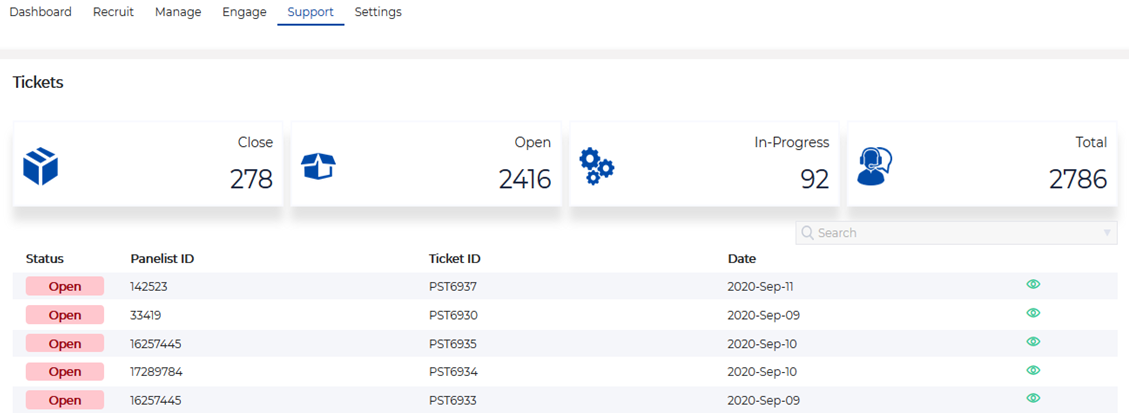This screenshot has width=1129, height=413.
Task: Open the Dashboard tab
Action: (40, 12)
